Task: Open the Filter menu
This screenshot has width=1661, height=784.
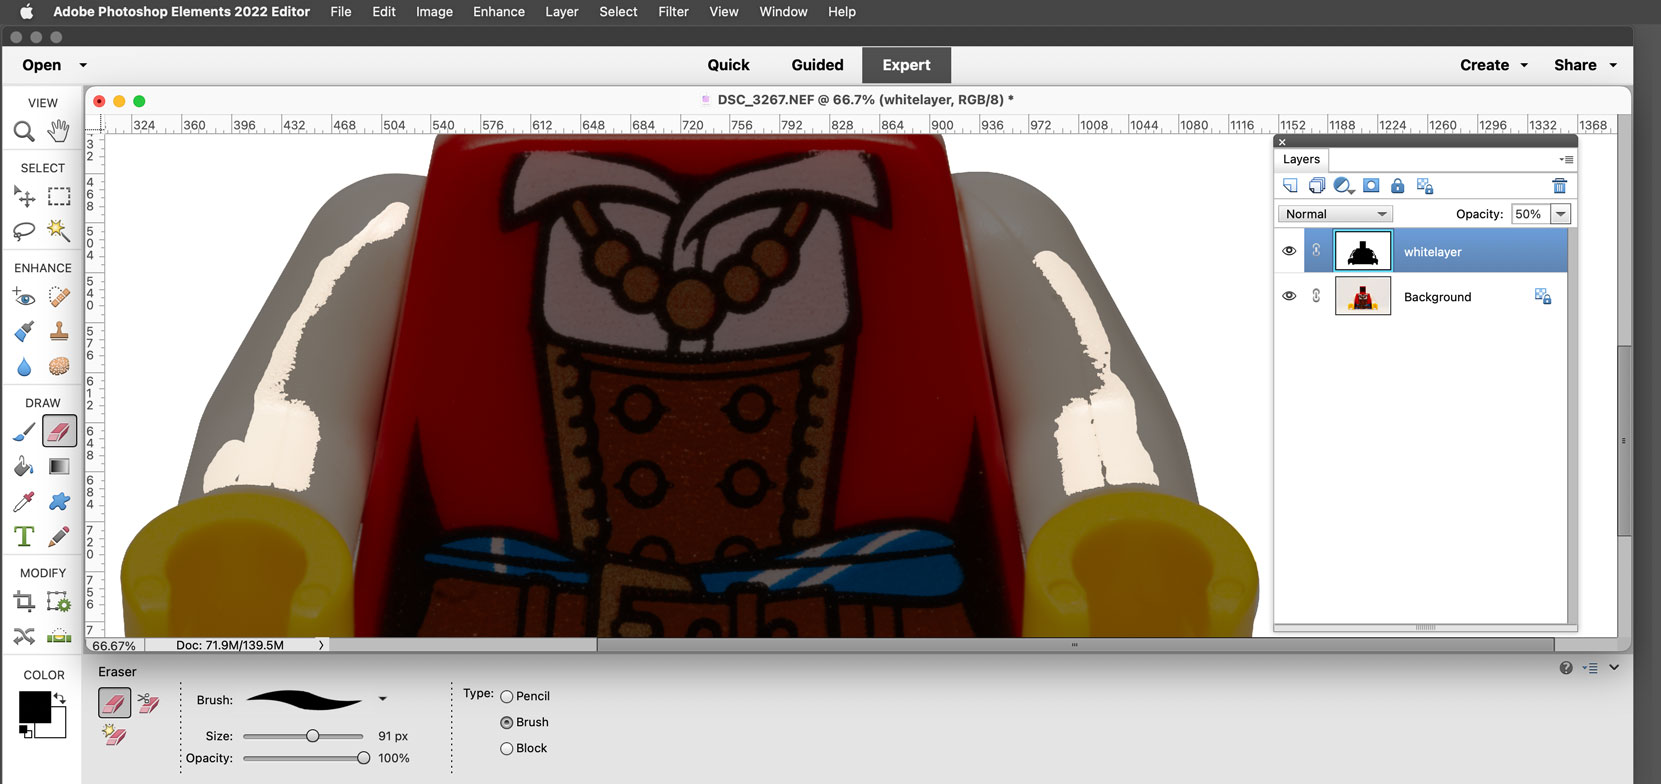Action: 673,12
